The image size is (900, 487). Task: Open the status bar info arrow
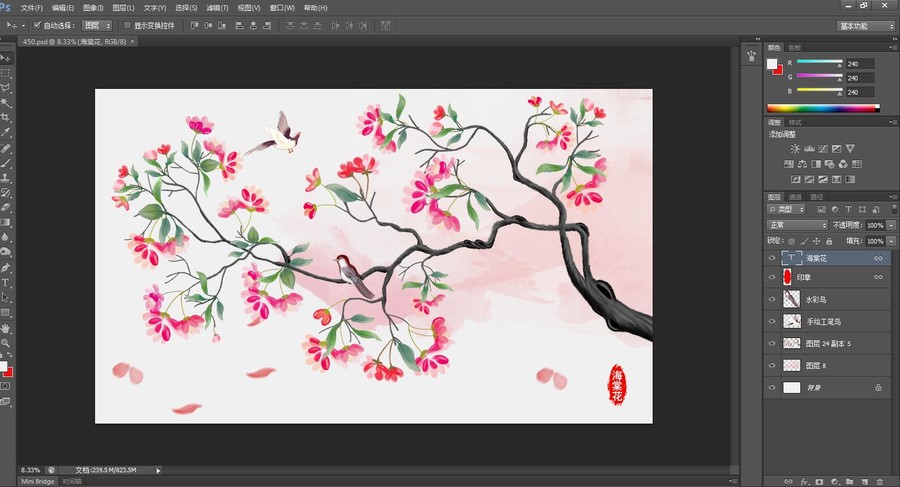click(158, 470)
